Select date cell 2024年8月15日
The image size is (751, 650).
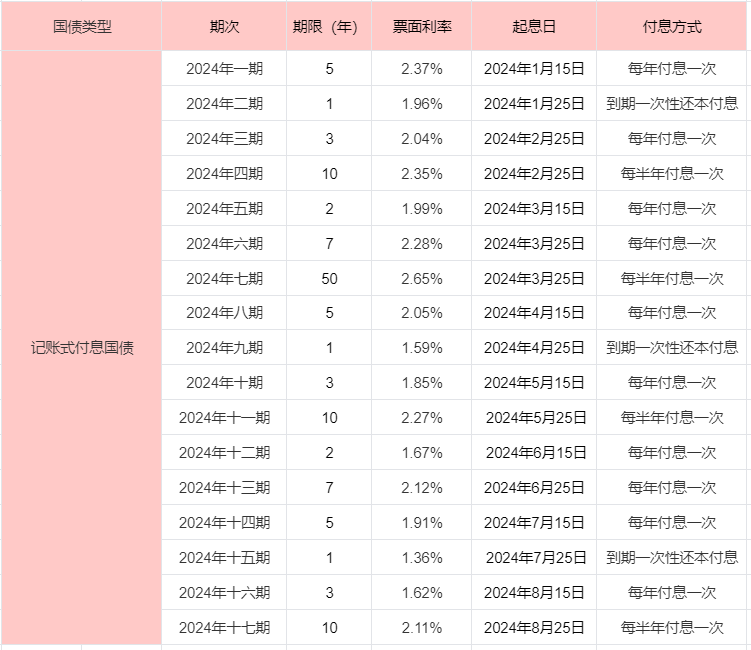tap(534, 592)
